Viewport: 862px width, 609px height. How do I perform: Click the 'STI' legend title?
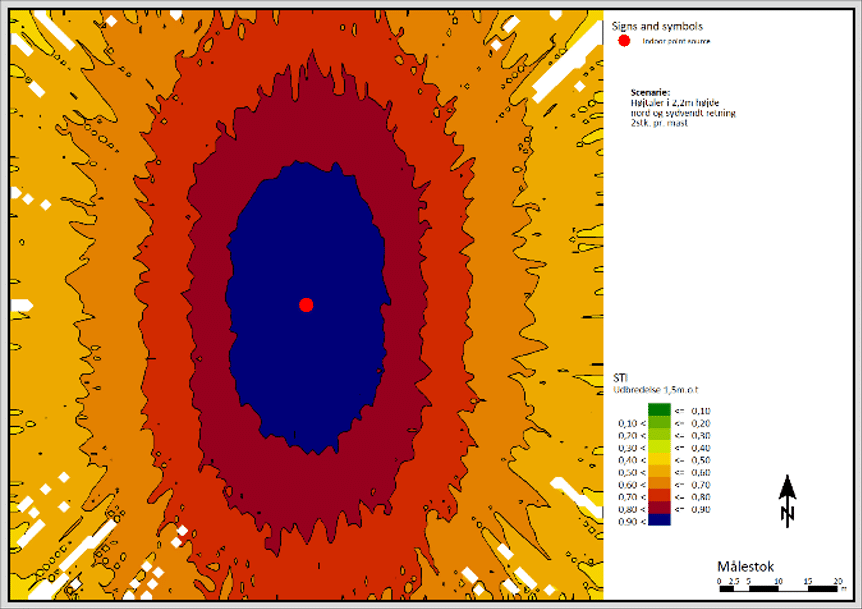tap(619, 378)
